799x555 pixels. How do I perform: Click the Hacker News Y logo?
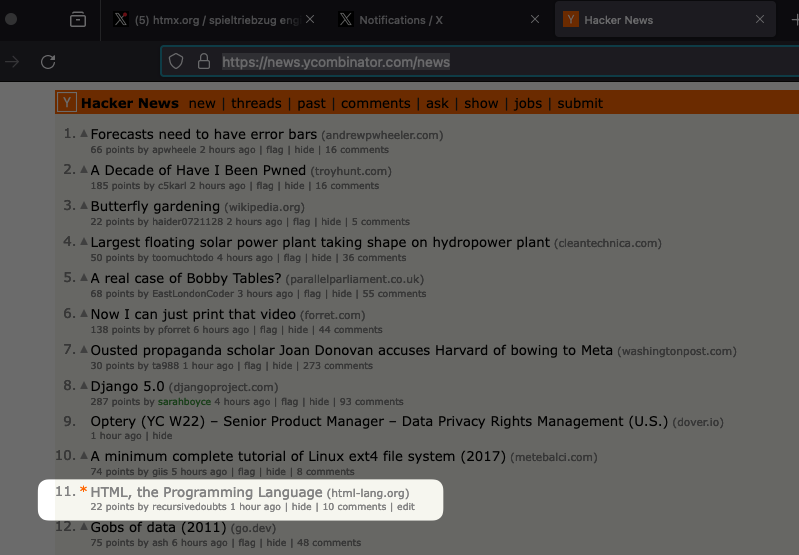coord(67,102)
